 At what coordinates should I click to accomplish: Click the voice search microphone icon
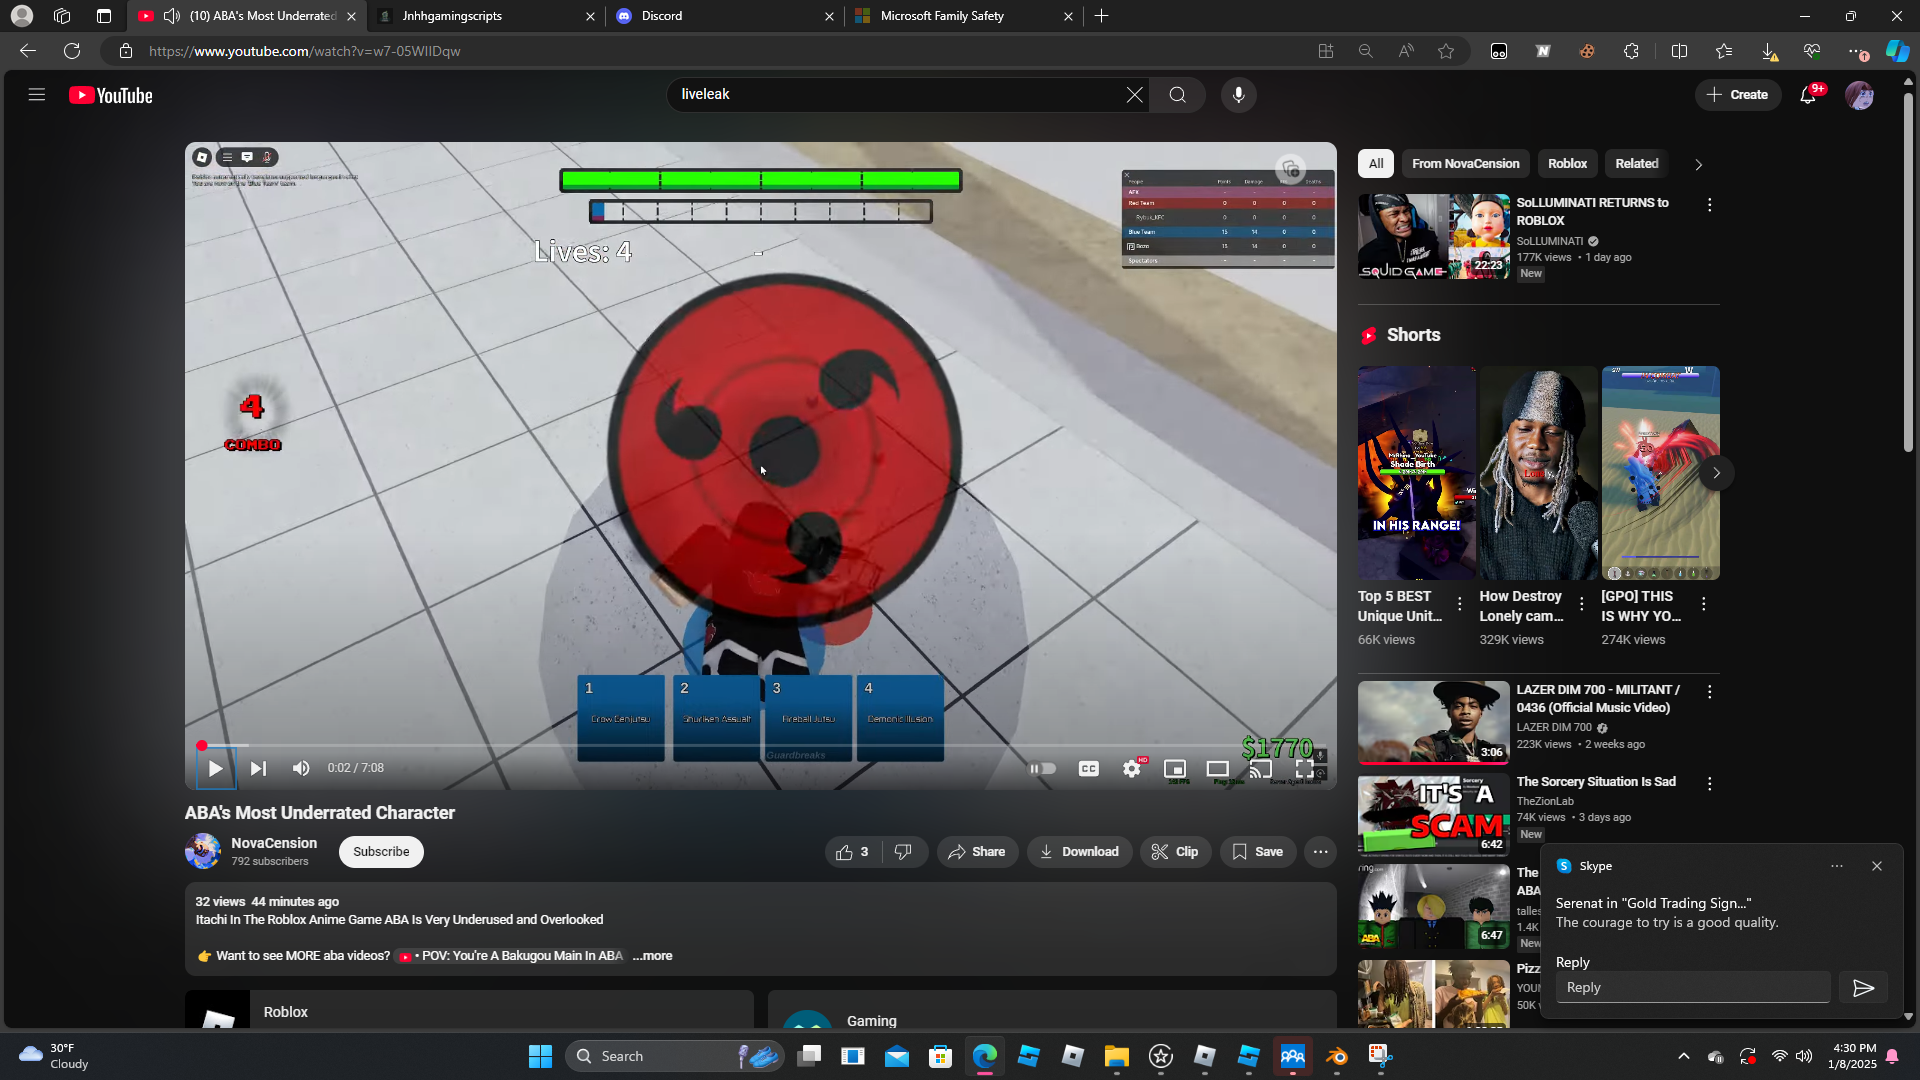1238,95
